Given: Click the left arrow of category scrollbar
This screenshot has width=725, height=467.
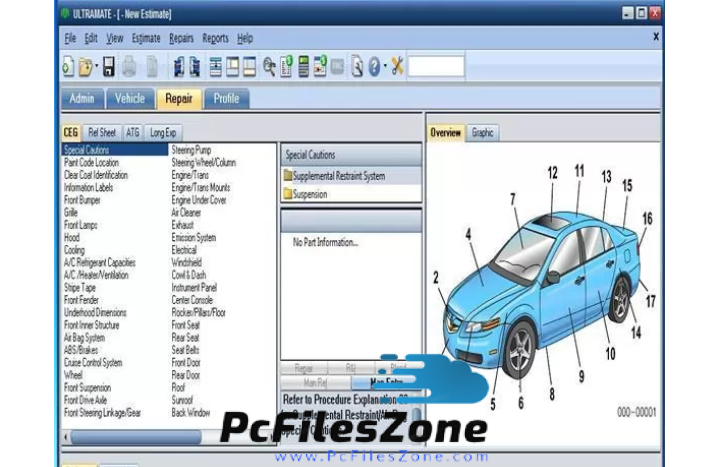Looking at the screenshot, I should tap(66, 437).
